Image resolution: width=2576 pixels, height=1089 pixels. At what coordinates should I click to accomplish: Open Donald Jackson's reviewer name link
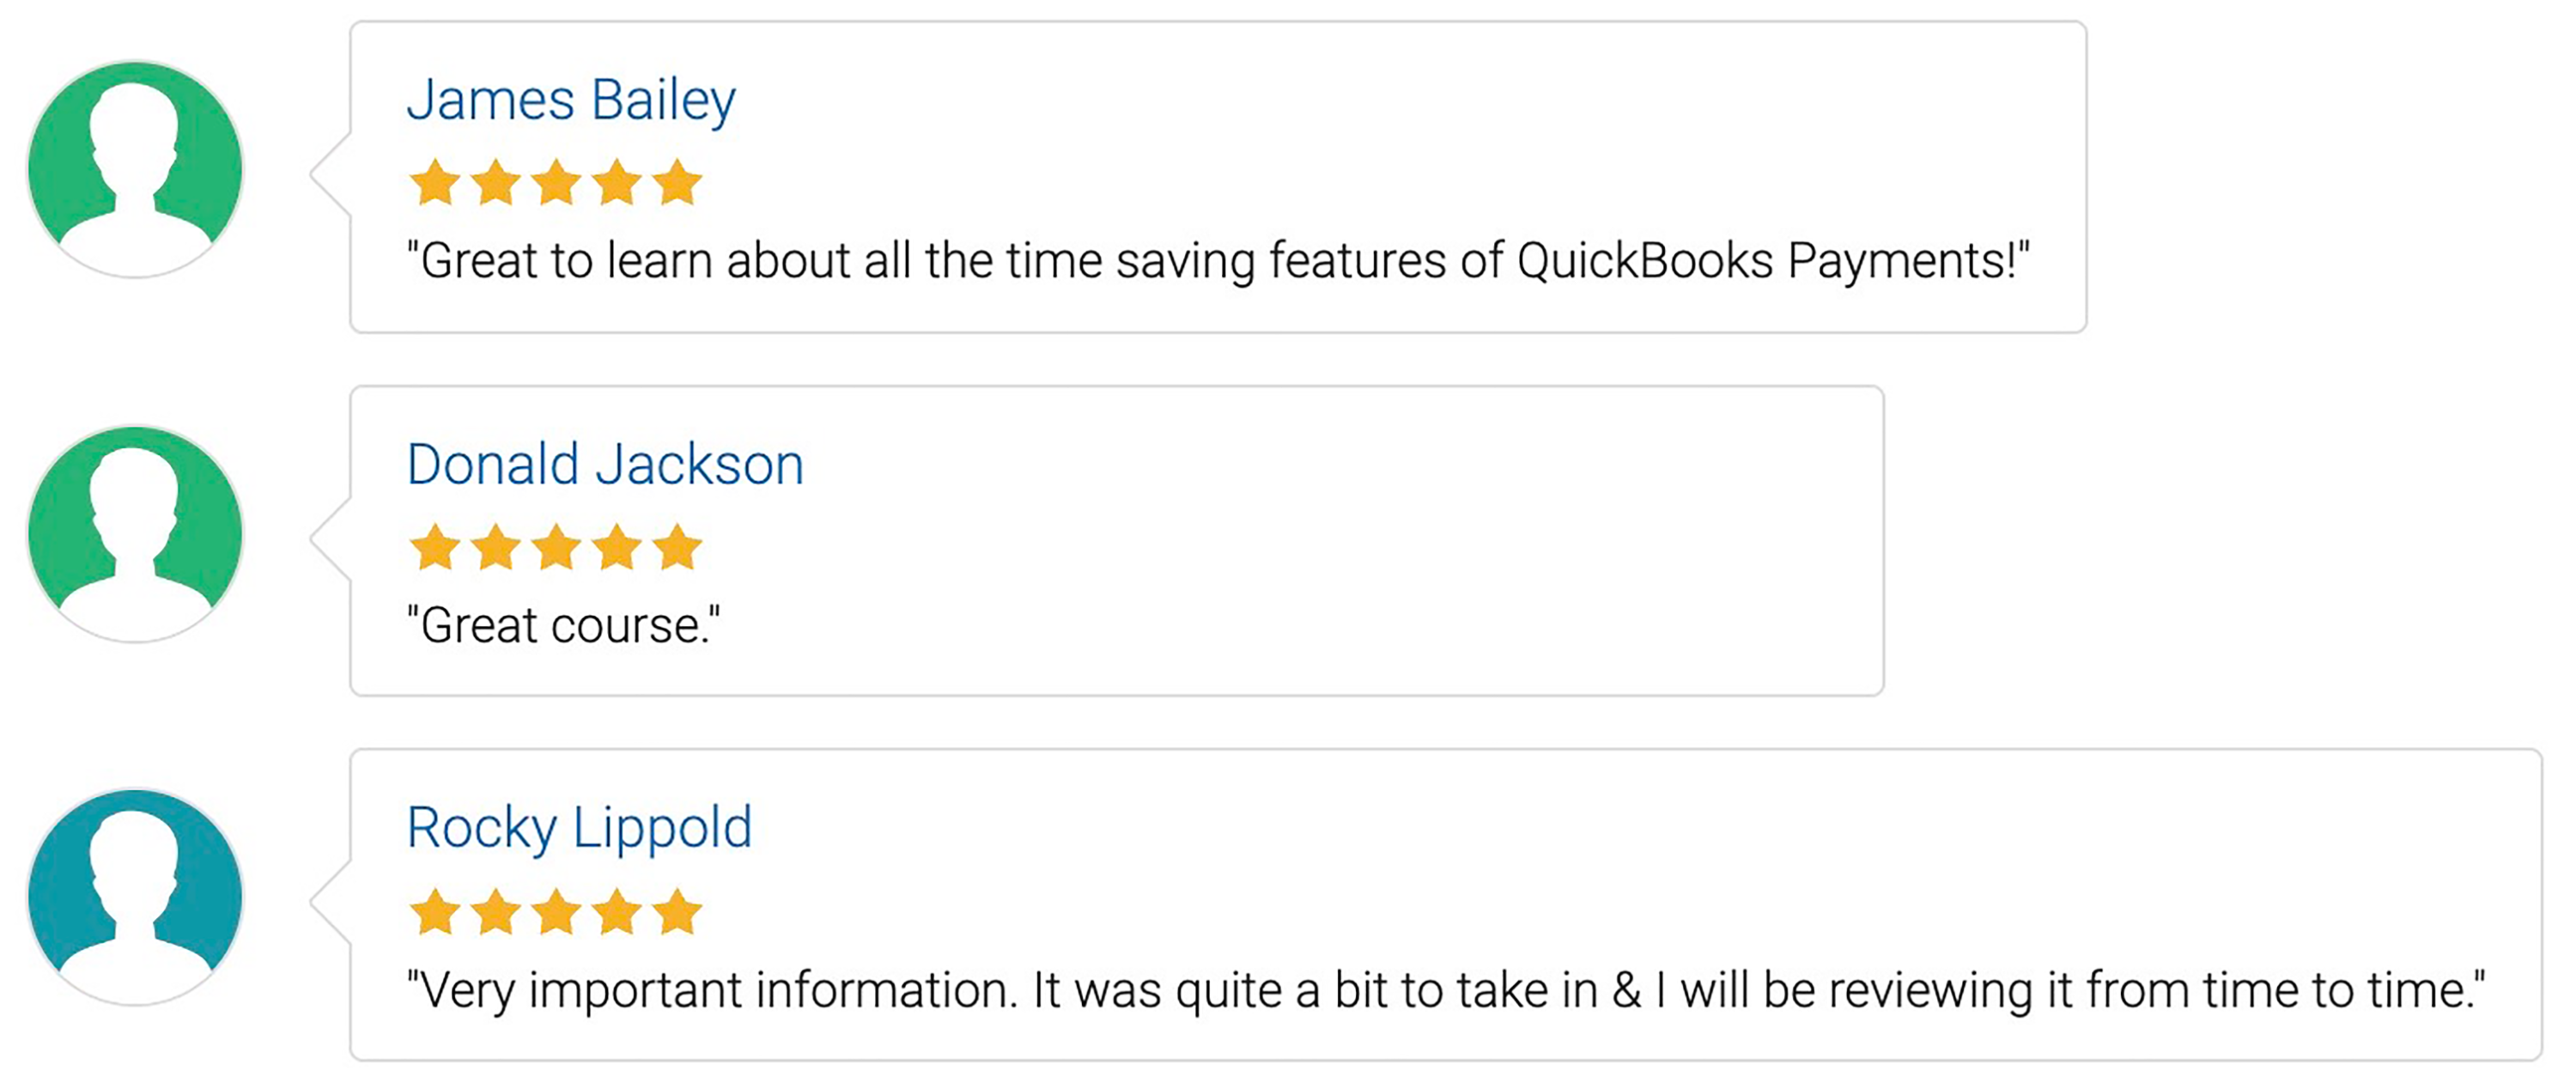pos(605,465)
